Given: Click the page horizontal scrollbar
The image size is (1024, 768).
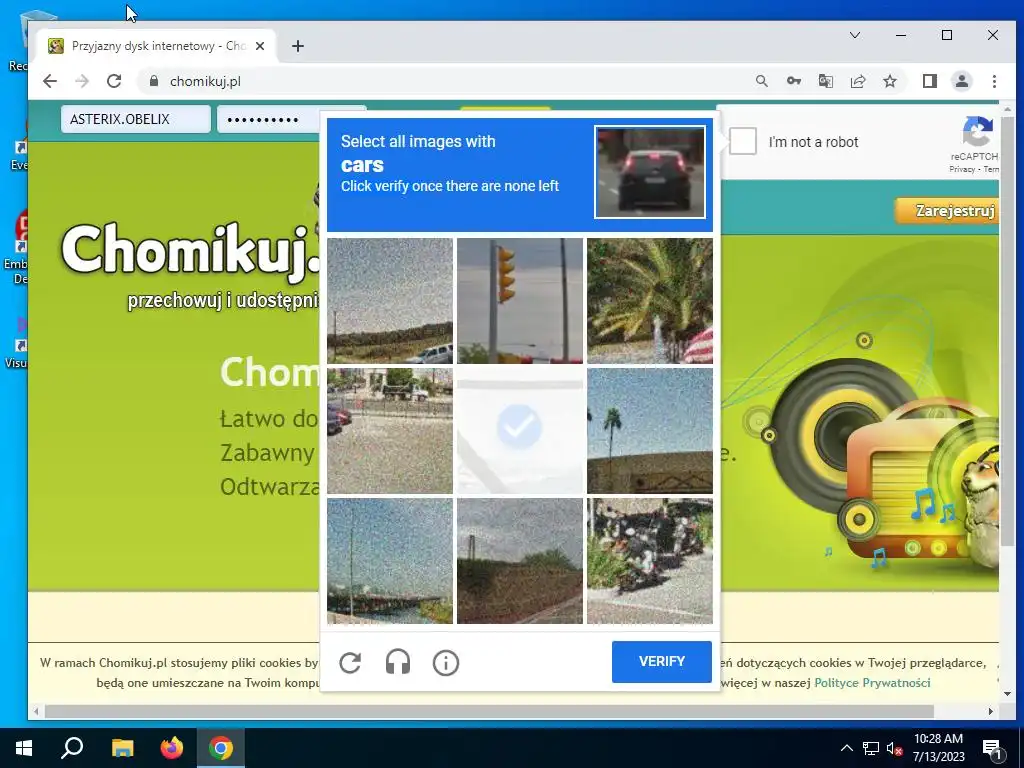Looking at the screenshot, I should pyautogui.click(x=489, y=711).
